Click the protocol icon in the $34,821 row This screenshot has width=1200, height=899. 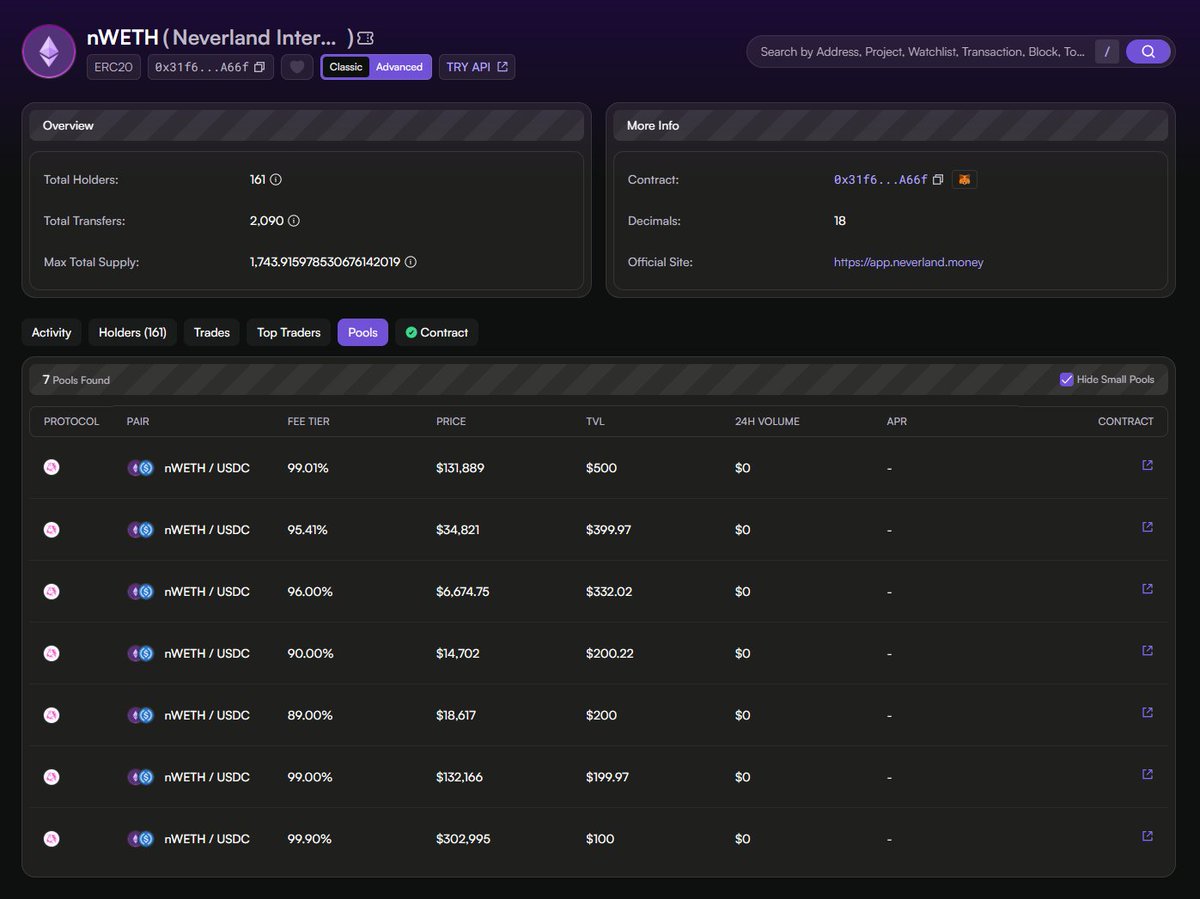52,529
